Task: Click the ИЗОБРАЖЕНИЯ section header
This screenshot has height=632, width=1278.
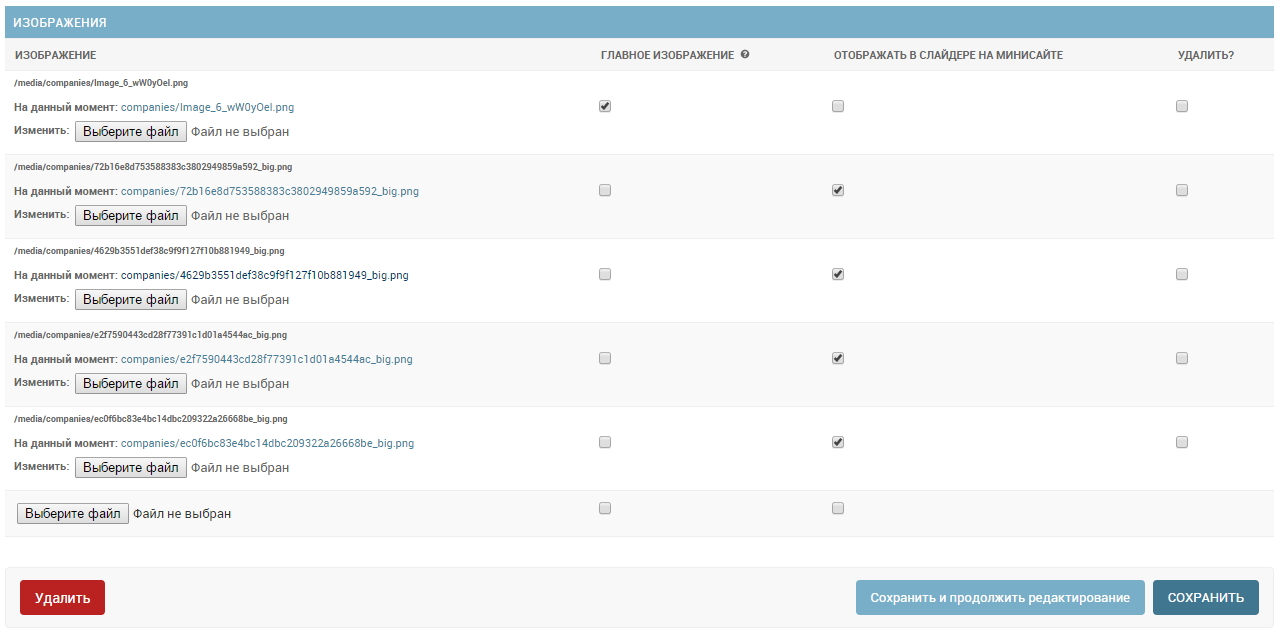Action: click(639, 22)
